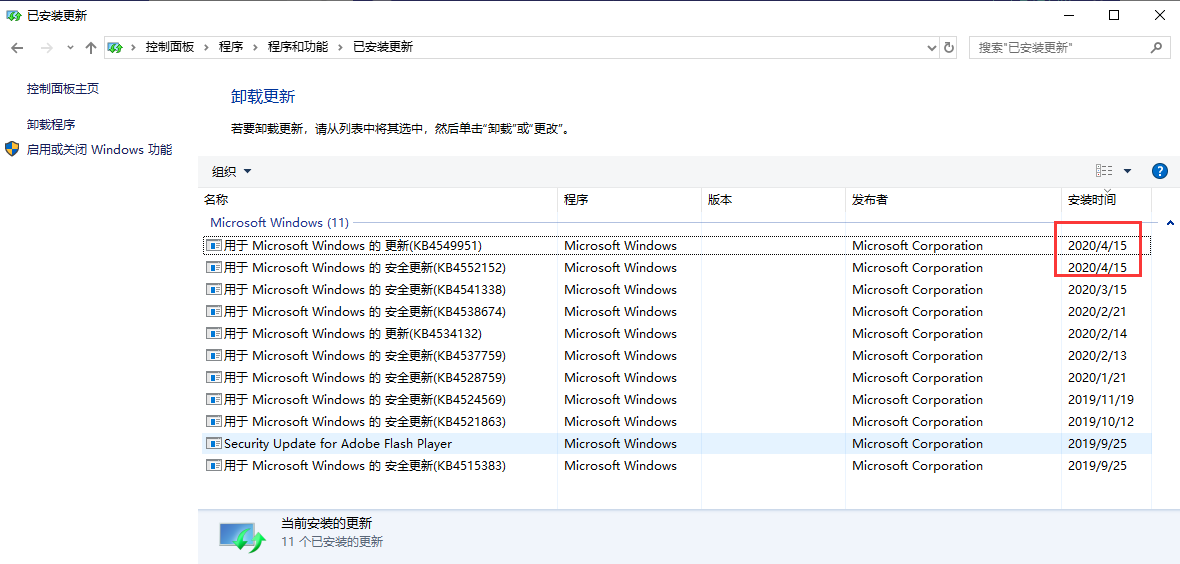This screenshot has height=564, width=1180.
Task: Click the Back navigation arrow
Action: coord(17,47)
